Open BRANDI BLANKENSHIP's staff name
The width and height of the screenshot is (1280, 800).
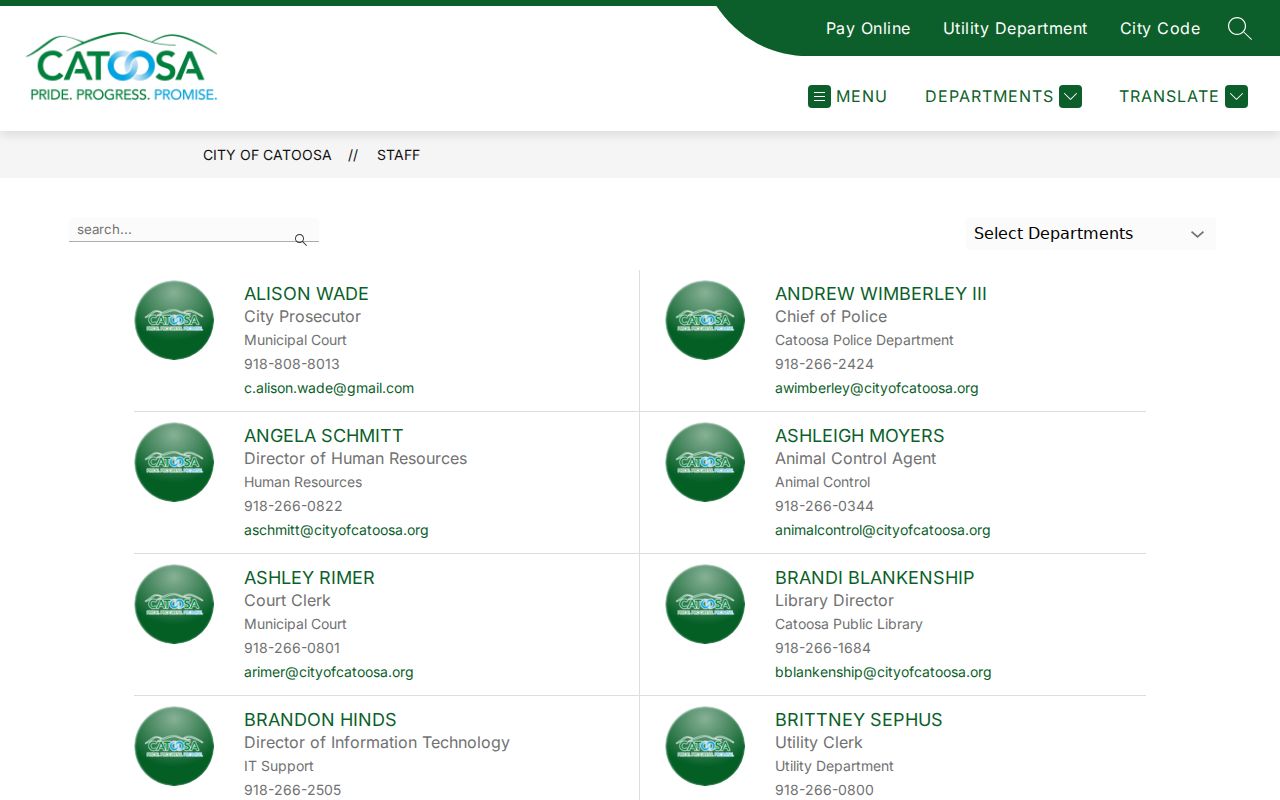(875, 578)
